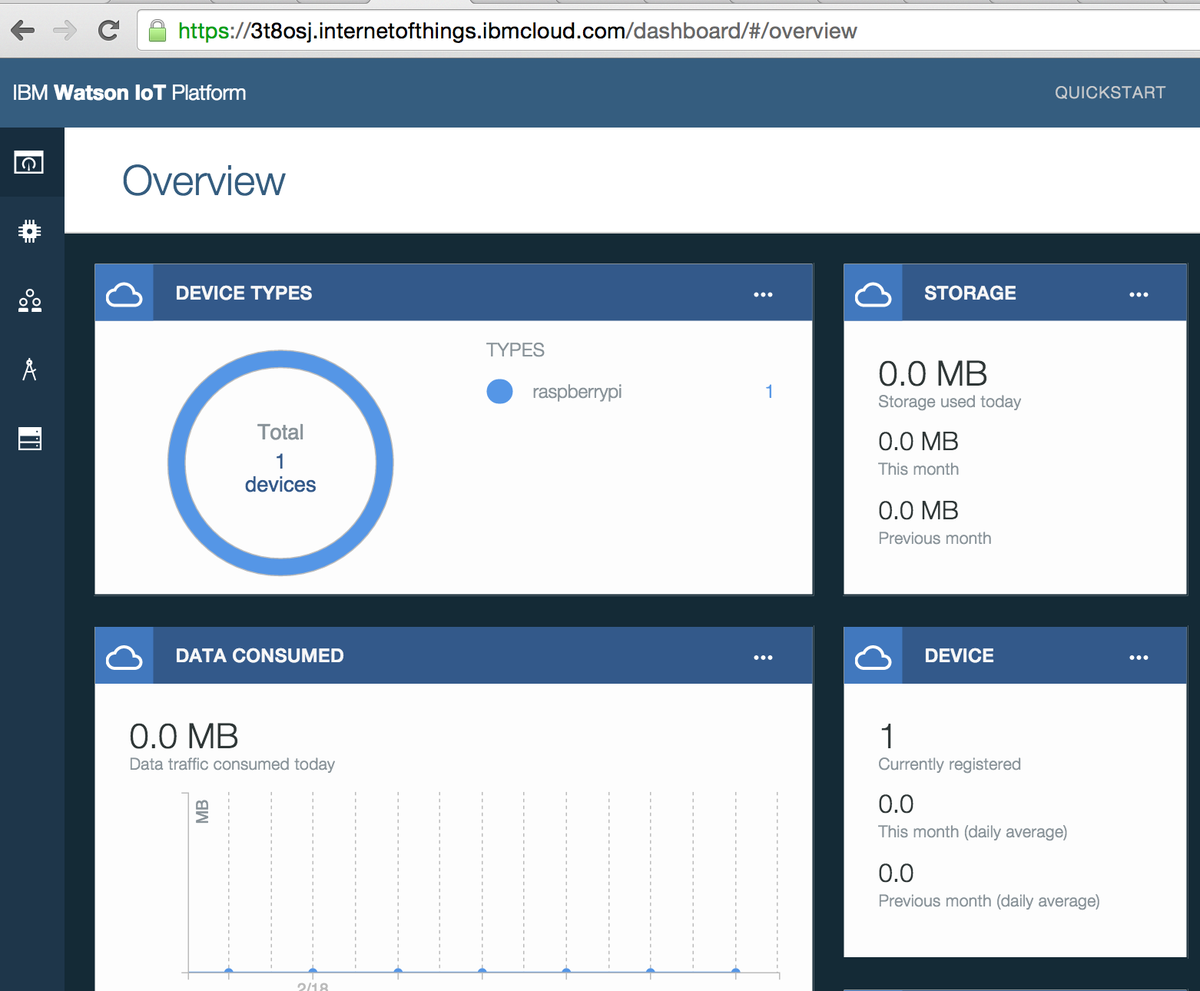Go forward using the browser forward arrow
Viewport: 1200px width, 991px height.
point(65,30)
